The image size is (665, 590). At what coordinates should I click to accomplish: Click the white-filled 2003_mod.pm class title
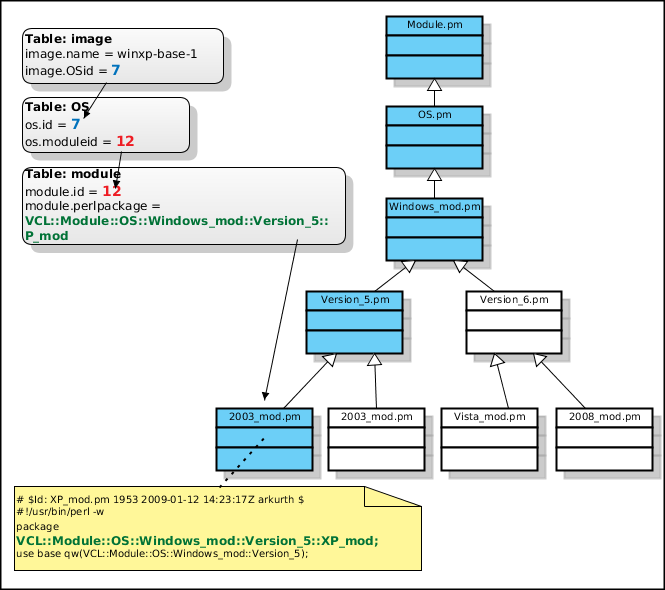tap(377, 417)
